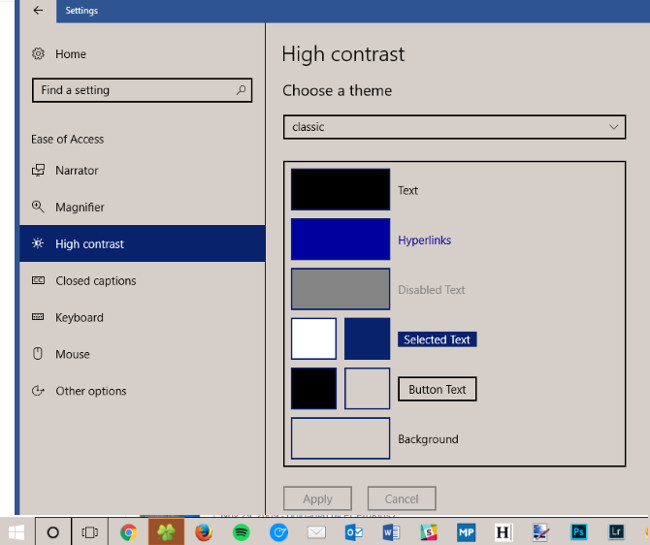Pick the blue Hyperlinks color swatch
650x545 pixels.
click(340, 240)
